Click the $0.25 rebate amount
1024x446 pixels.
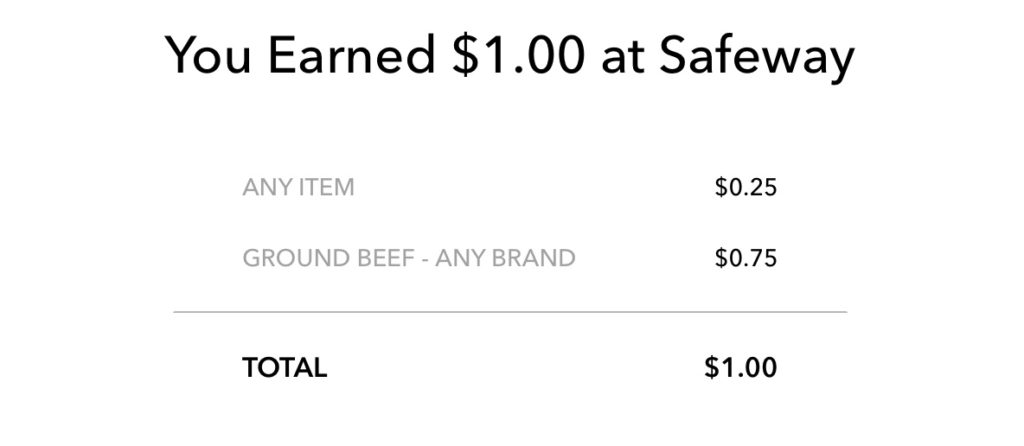746,187
